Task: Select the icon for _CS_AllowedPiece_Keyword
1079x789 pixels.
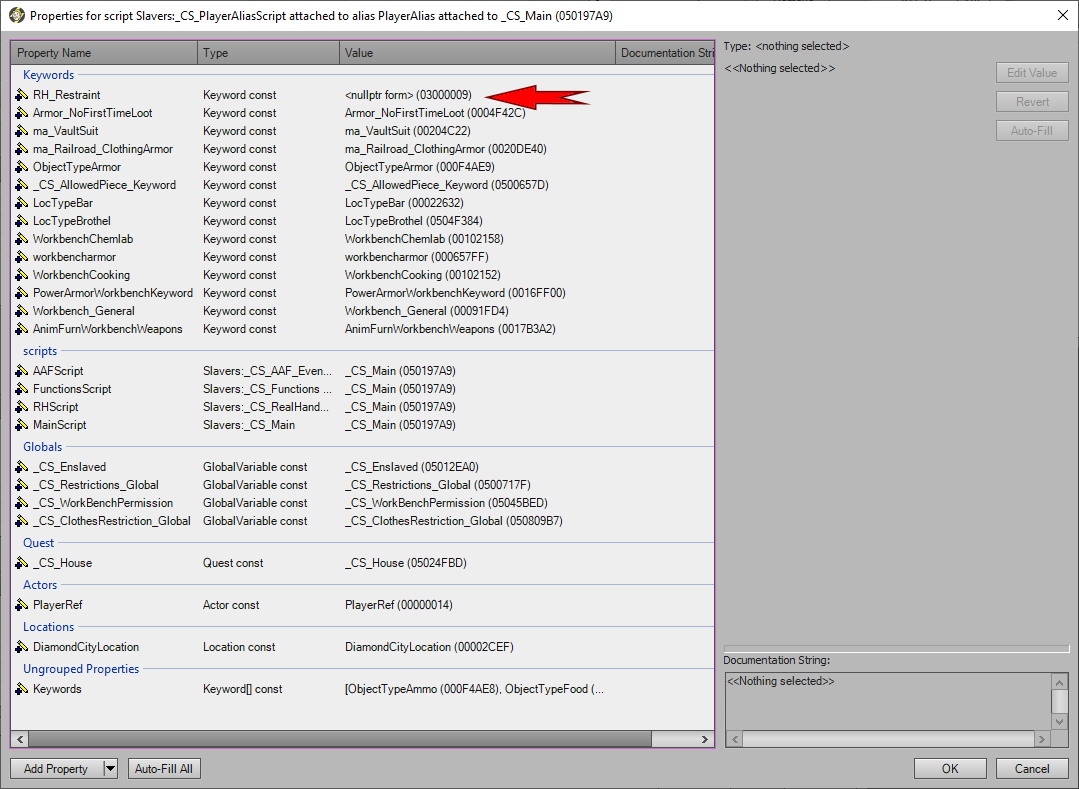Action: (x=21, y=184)
